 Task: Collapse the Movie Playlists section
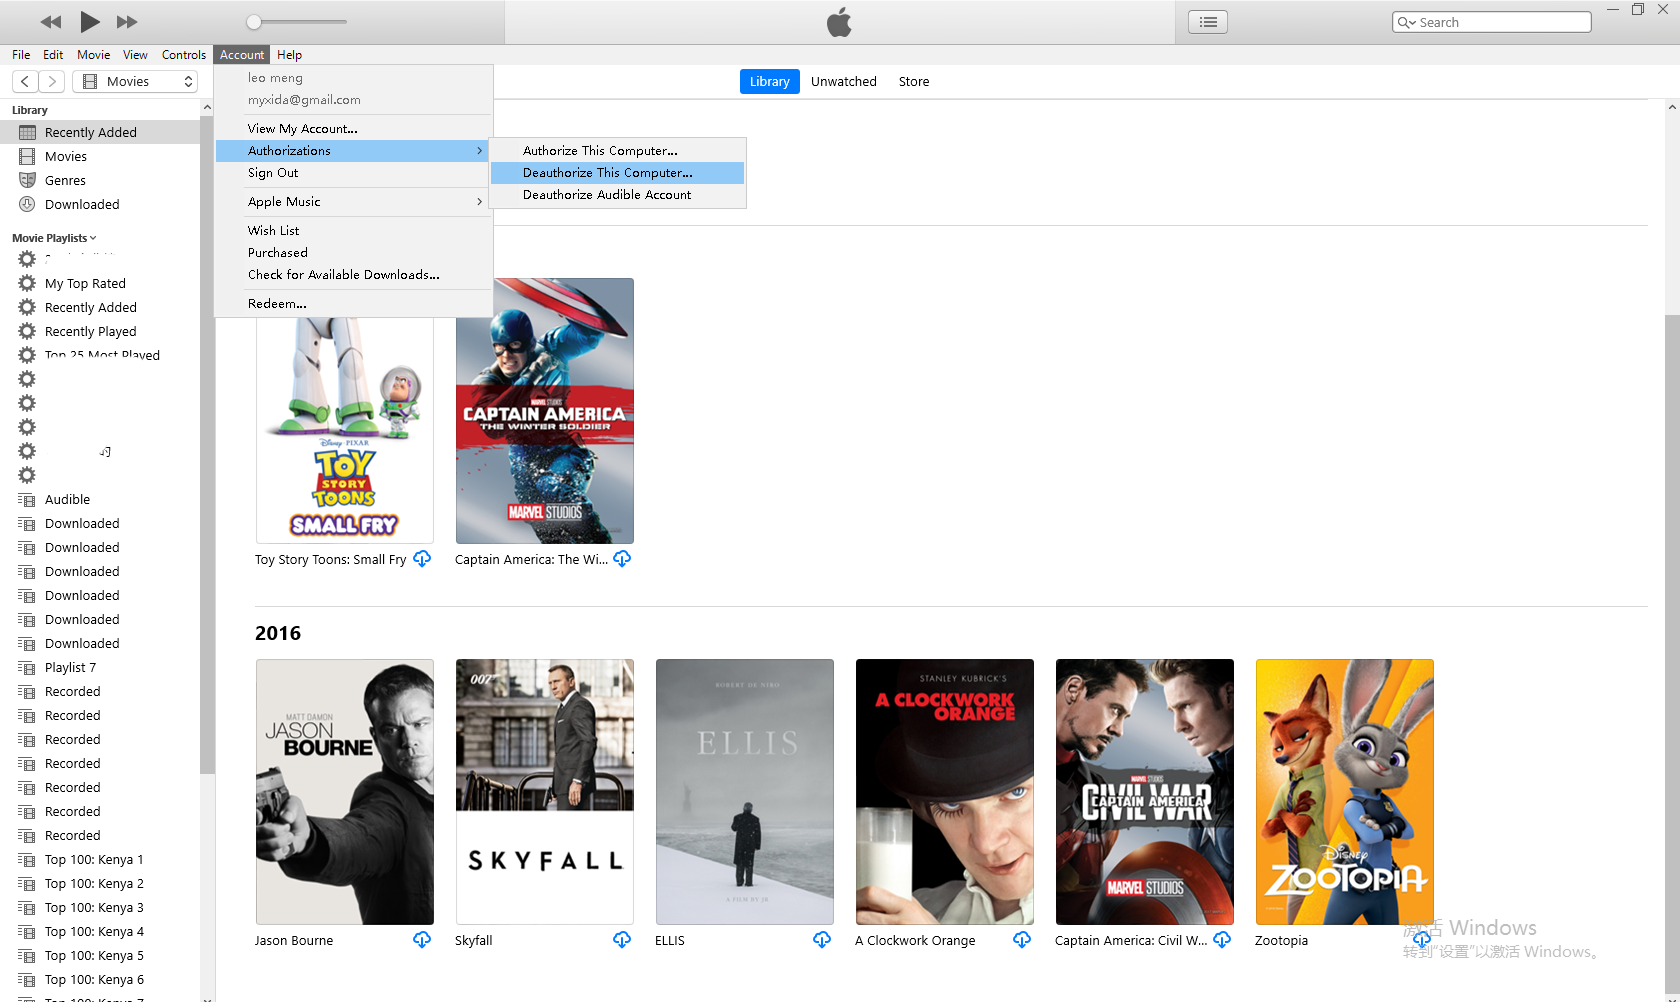coord(91,237)
